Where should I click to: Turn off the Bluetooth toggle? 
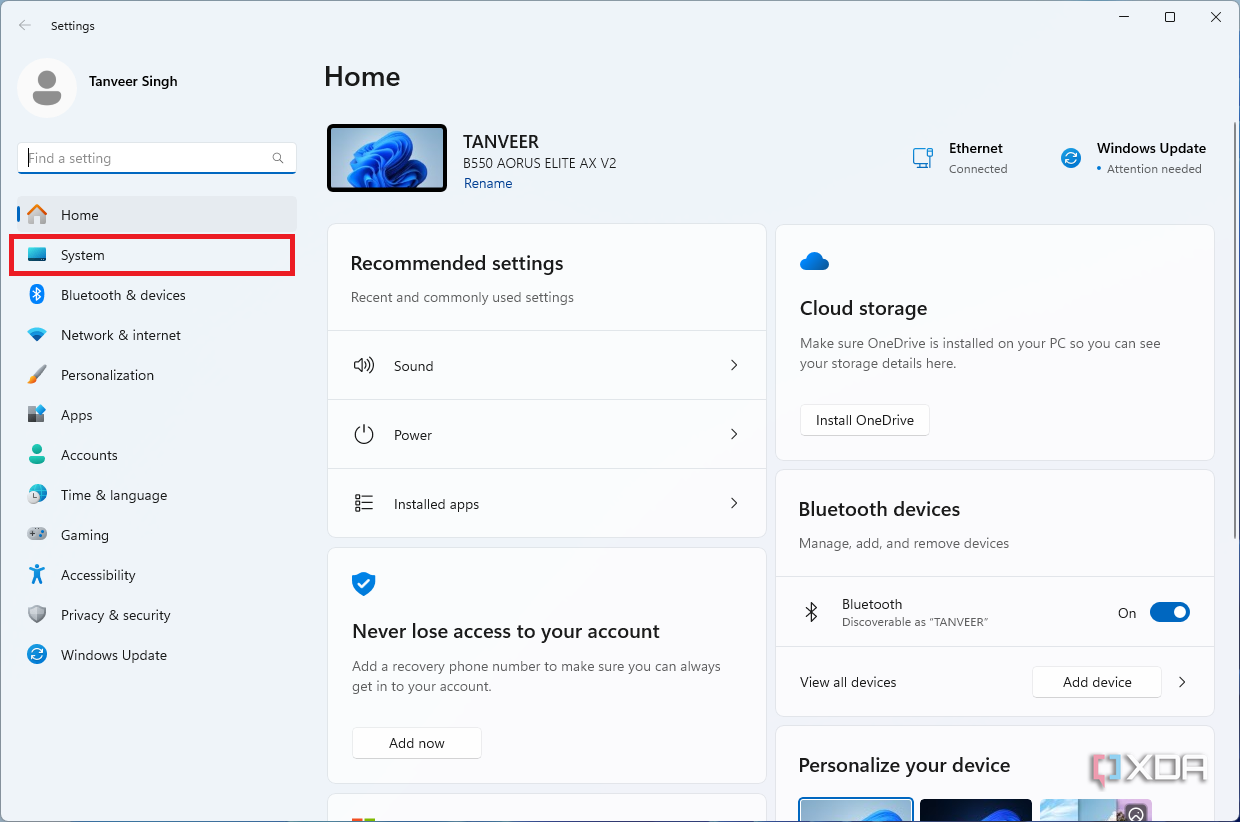1169,613
